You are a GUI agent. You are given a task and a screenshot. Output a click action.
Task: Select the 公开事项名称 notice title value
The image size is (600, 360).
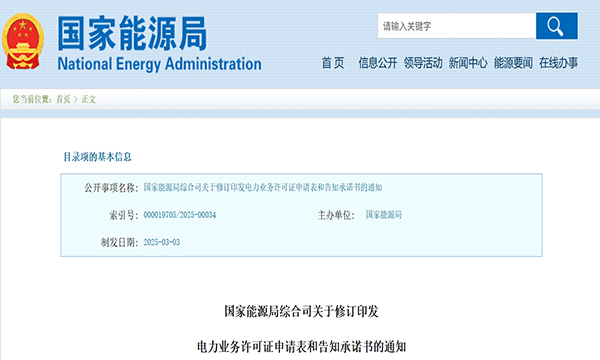(263, 187)
